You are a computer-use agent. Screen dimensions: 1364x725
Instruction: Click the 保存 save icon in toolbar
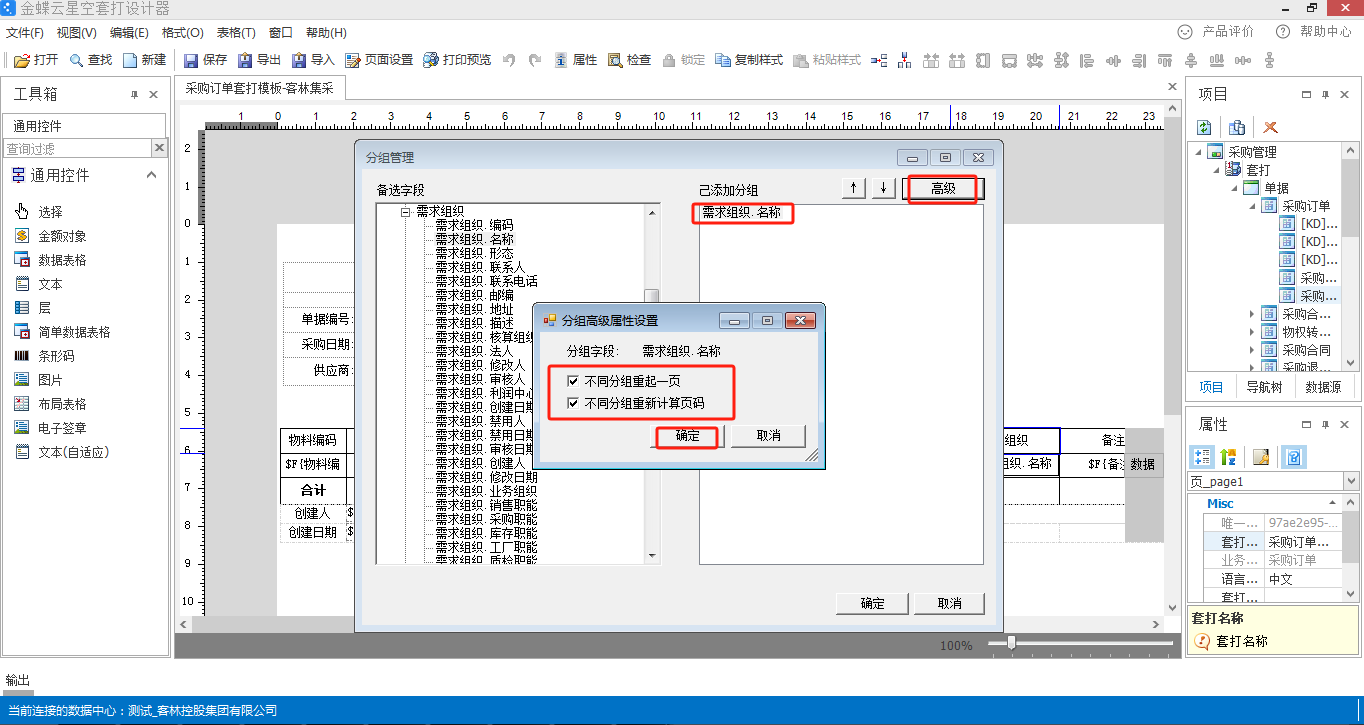tap(191, 60)
